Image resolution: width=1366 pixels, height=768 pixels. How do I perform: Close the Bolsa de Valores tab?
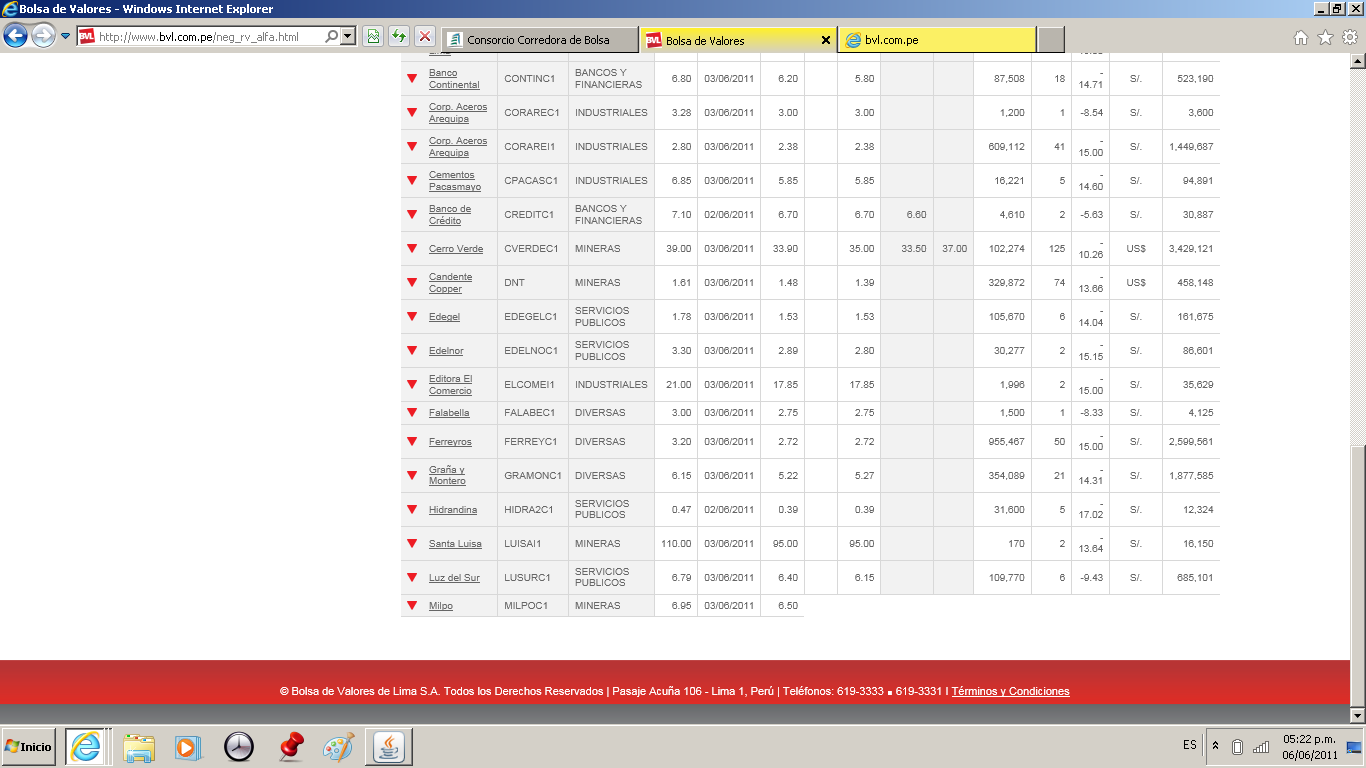826,40
